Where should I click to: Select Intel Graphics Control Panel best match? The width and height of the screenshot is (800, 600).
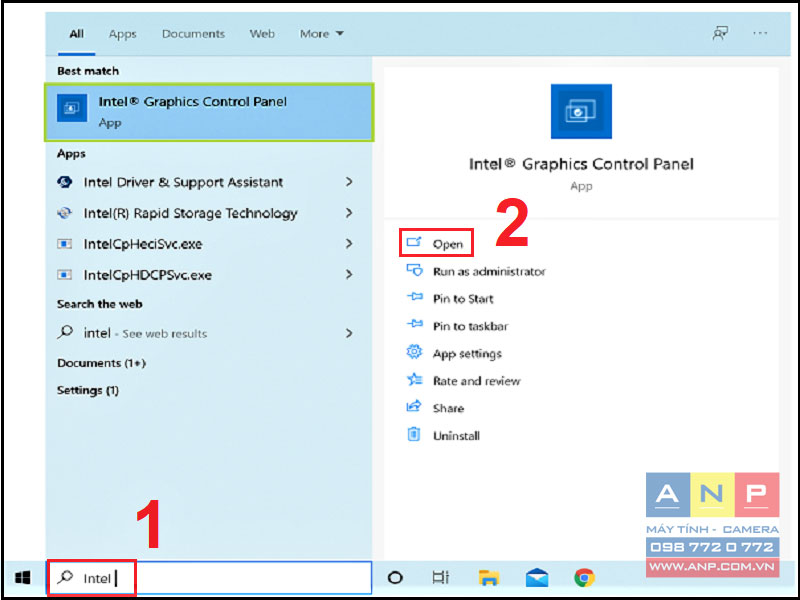pos(209,112)
